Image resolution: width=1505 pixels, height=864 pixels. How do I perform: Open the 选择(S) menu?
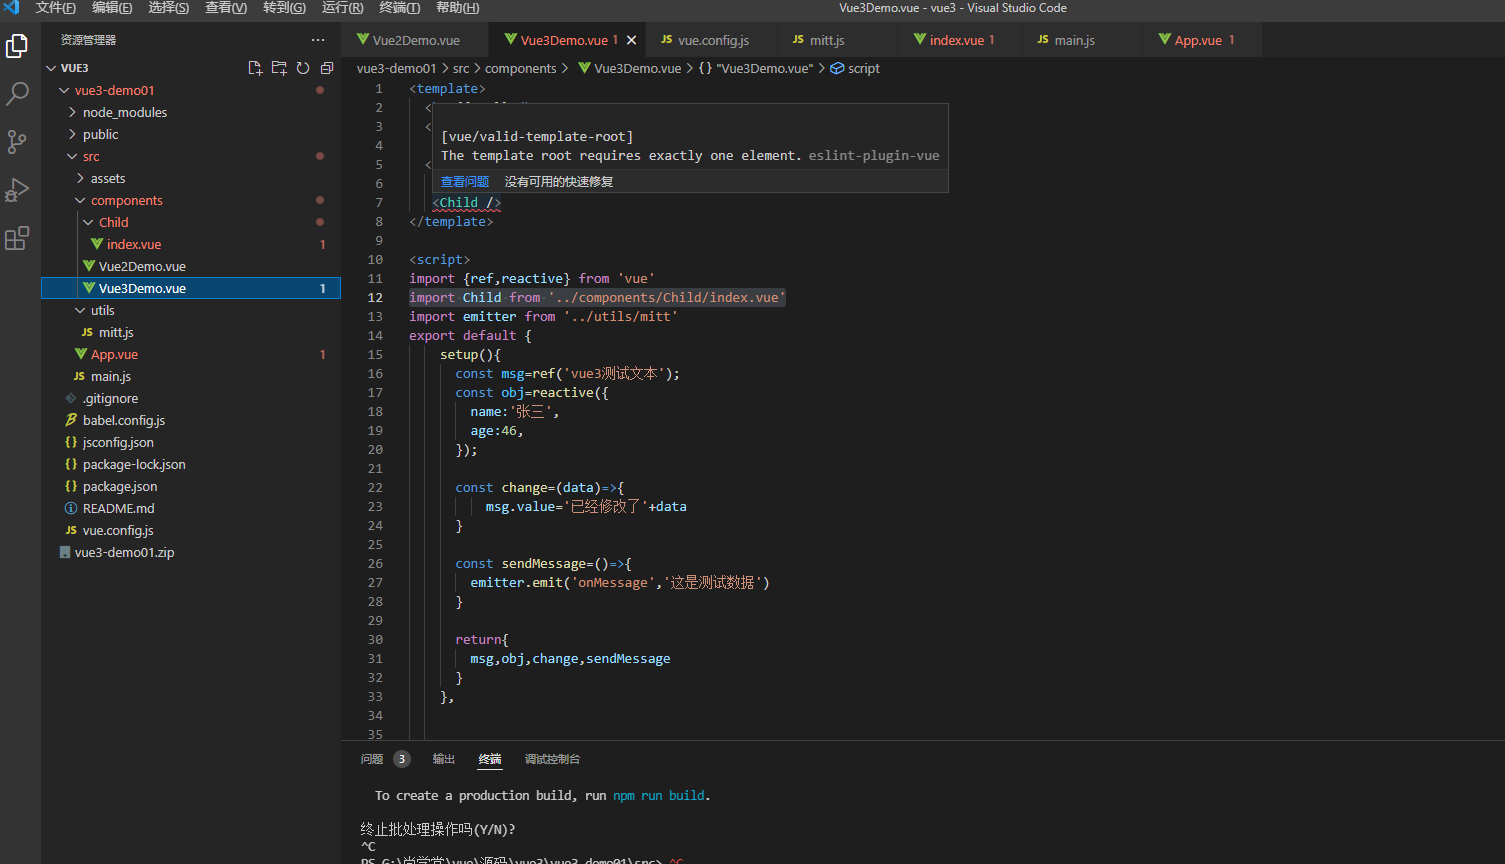pos(168,8)
